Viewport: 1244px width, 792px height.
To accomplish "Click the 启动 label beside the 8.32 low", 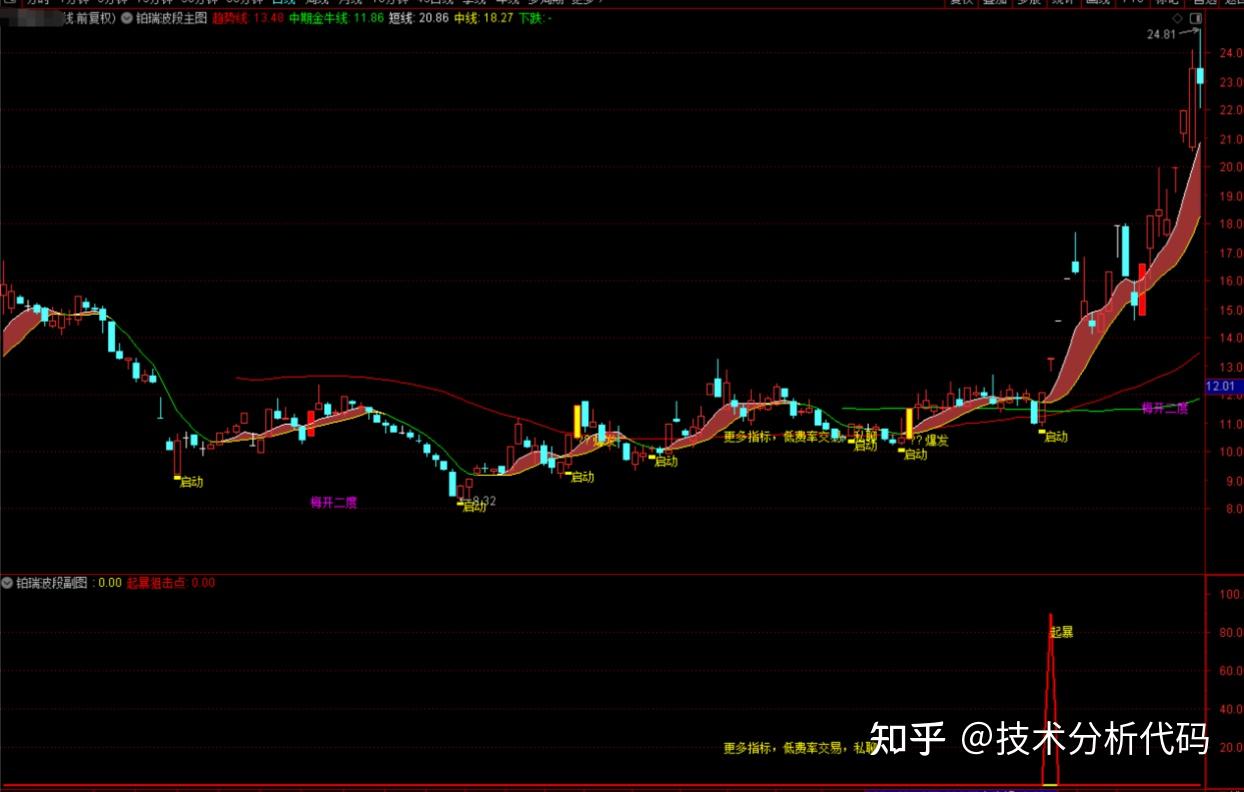I will 474,507.
